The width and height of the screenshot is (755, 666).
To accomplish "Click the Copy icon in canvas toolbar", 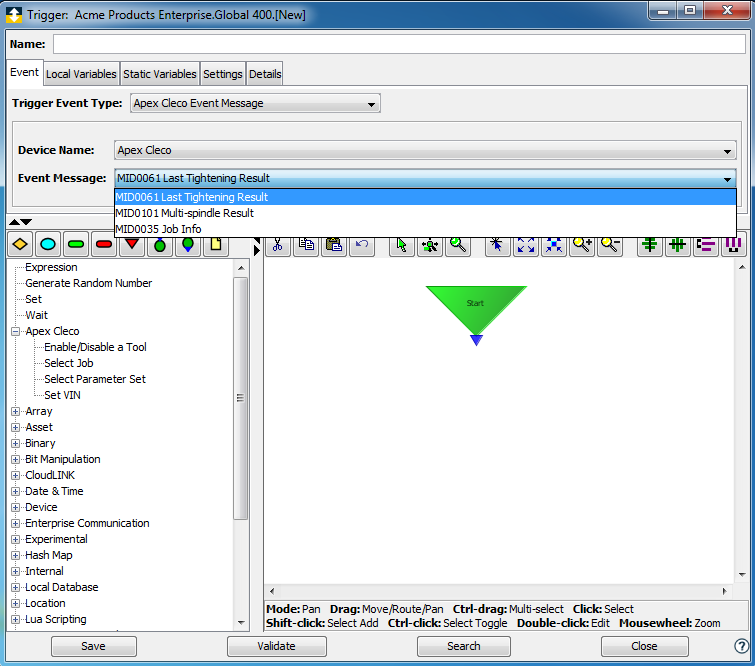I will [306, 245].
